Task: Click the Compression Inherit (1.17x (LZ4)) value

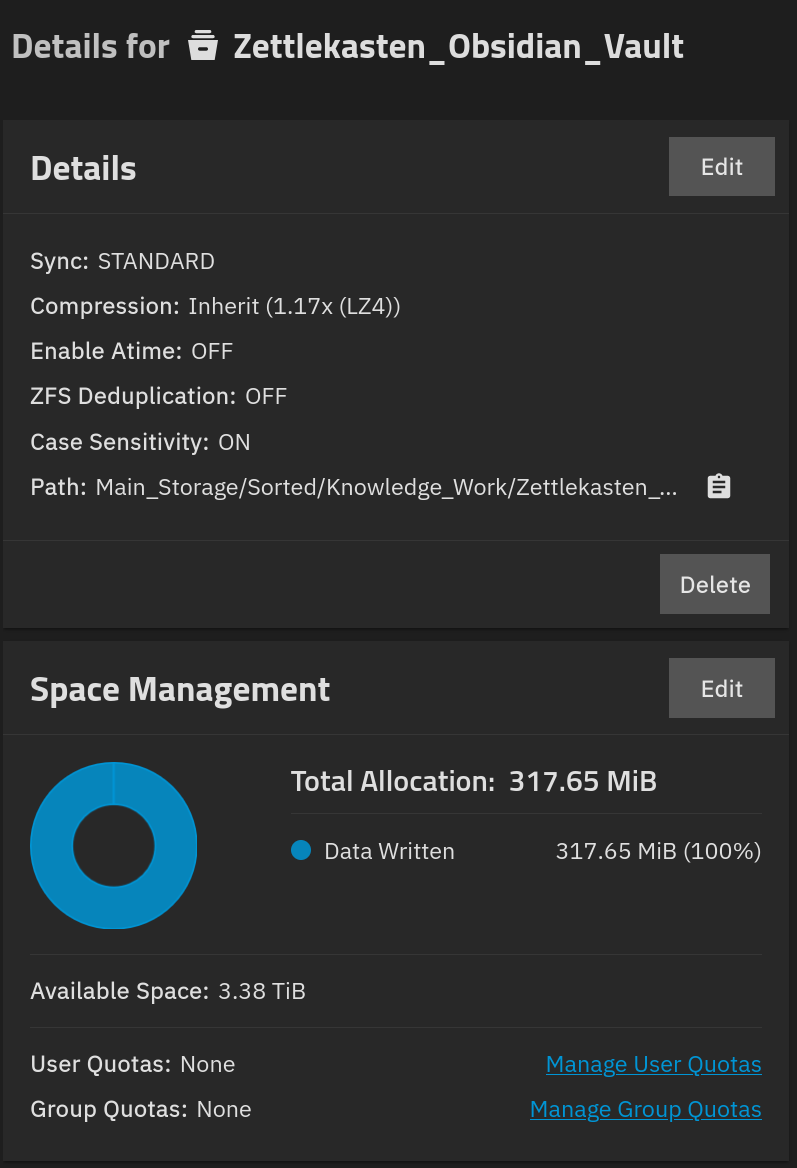Action: coord(294,306)
